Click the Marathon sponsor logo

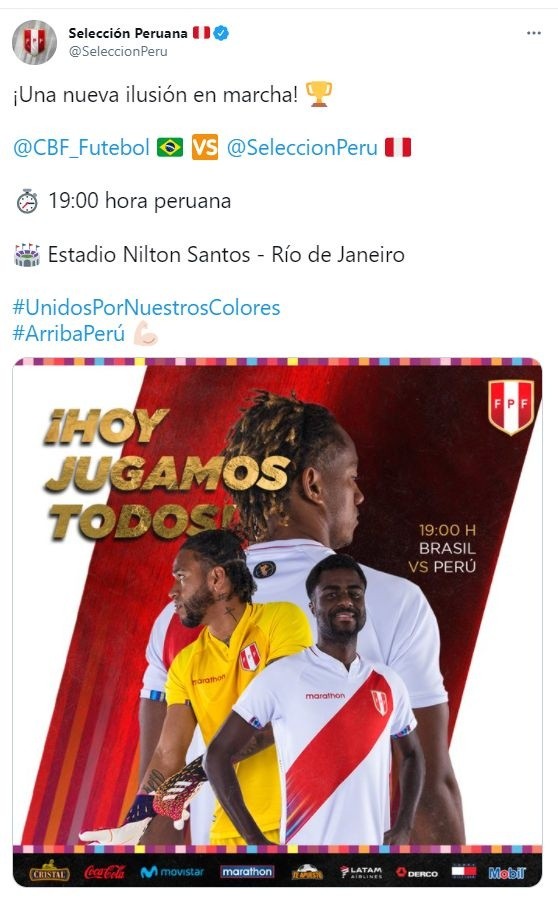(x=247, y=872)
